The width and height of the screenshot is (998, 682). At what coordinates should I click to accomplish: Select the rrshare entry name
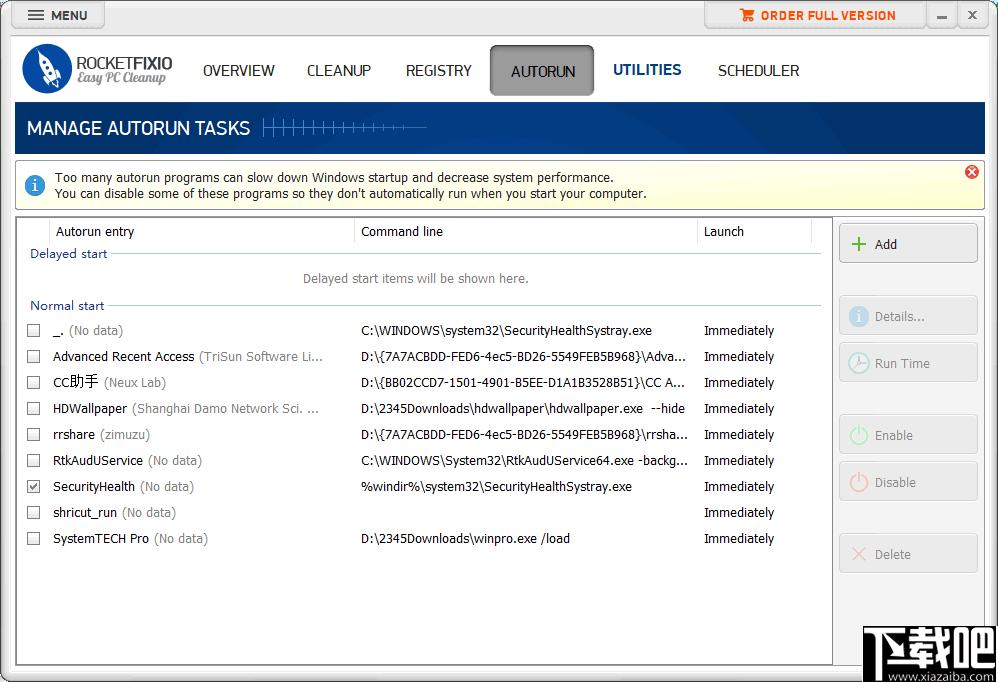tap(74, 435)
